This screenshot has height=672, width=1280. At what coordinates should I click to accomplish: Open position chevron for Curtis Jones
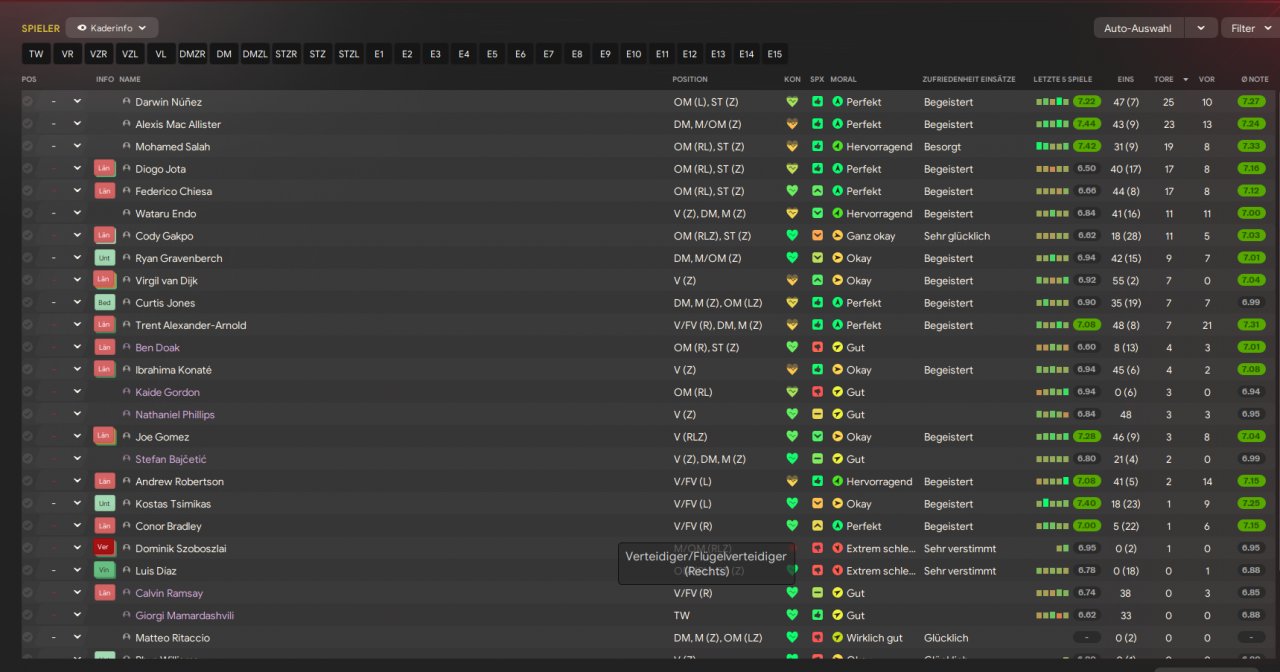point(77,303)
